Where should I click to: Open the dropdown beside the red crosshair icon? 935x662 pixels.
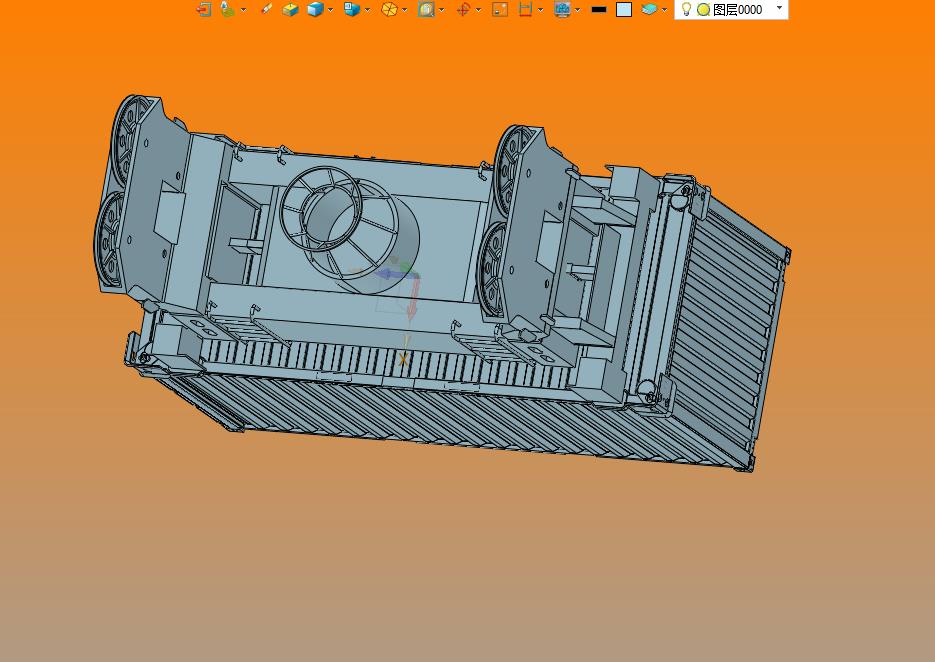pyautogui.click(x=479, y=10)
